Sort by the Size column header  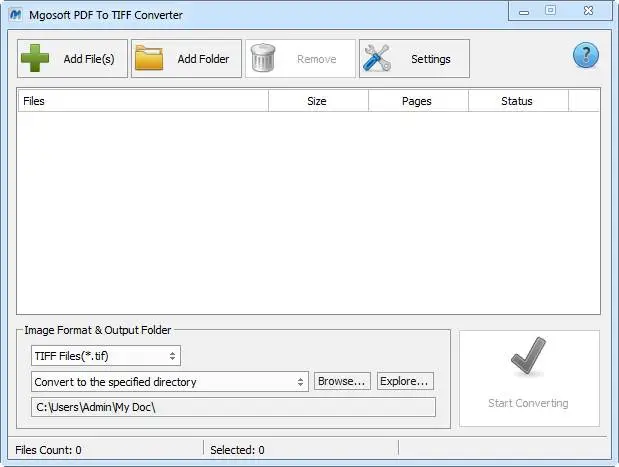318,101
